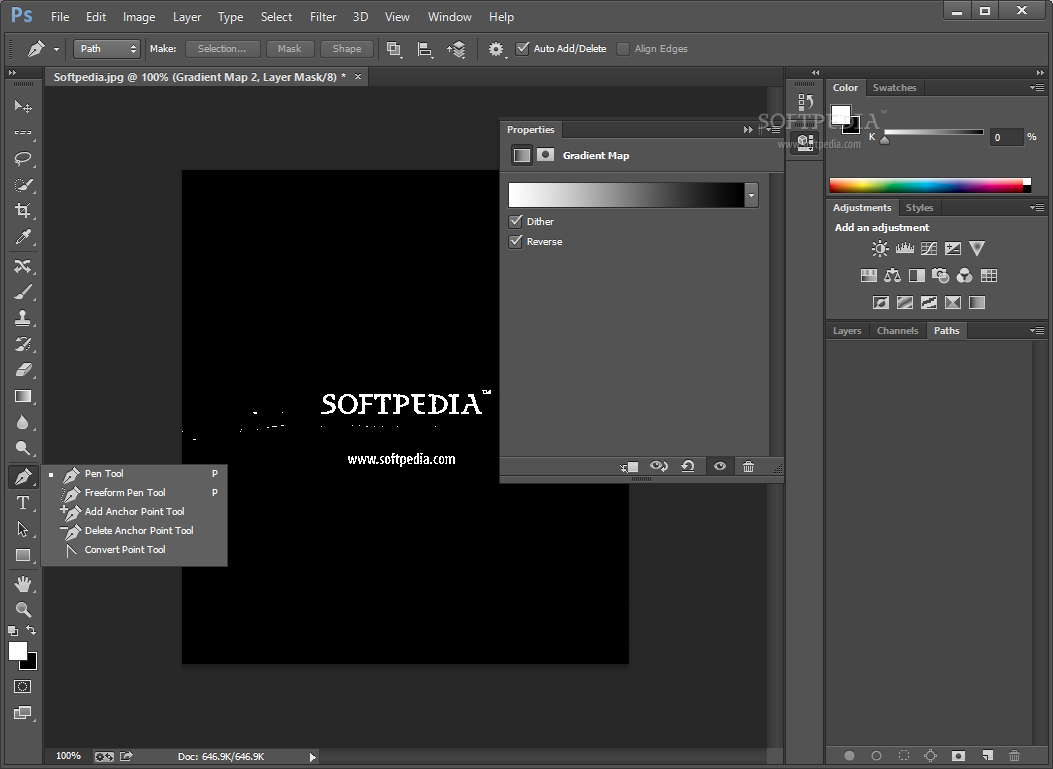Viewport: 1053px width, 769px height.
Task: Open the Layer menu
Action: click(x=187, y=17)
